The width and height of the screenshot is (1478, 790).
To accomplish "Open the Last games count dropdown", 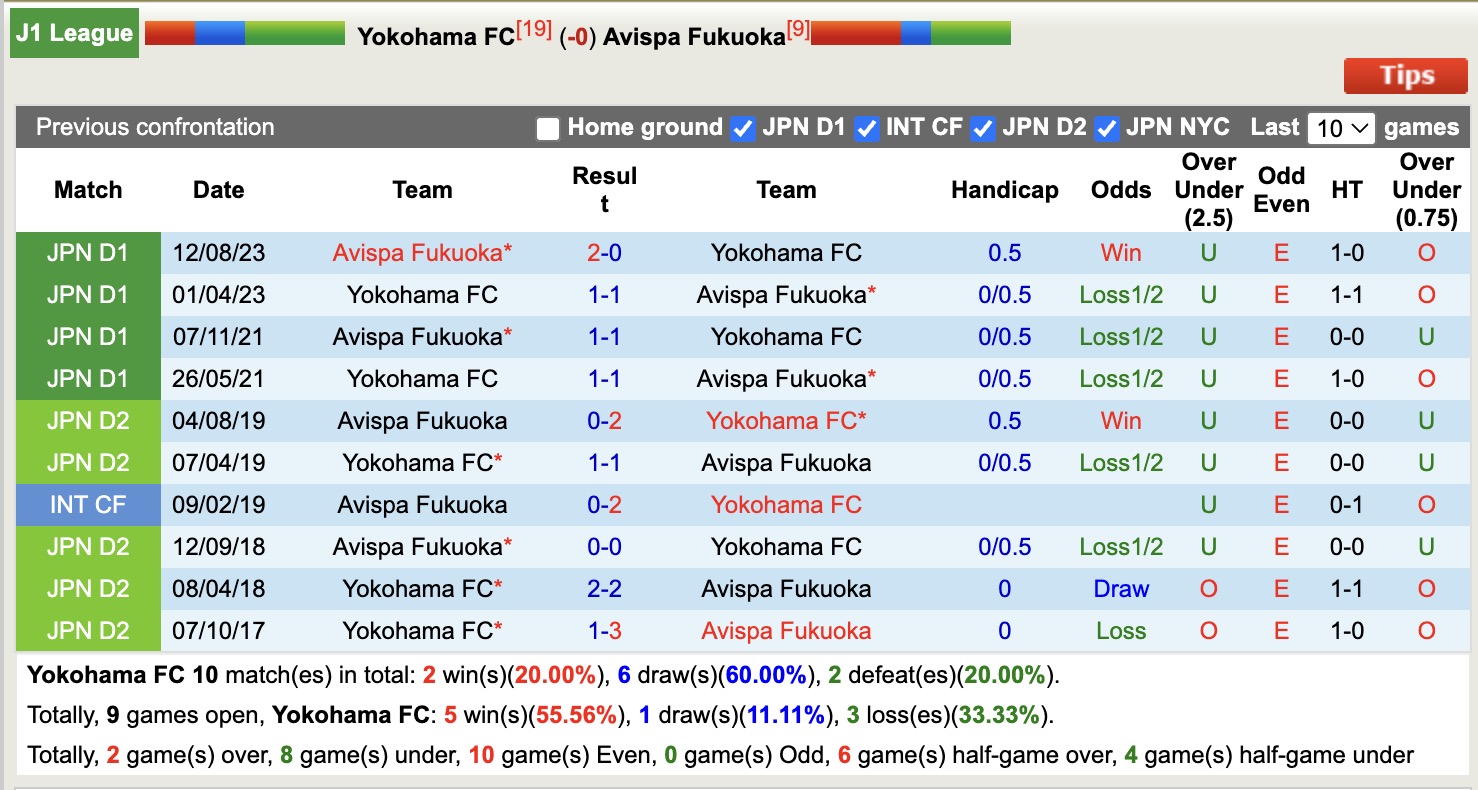I will [x=1340, y=128].
